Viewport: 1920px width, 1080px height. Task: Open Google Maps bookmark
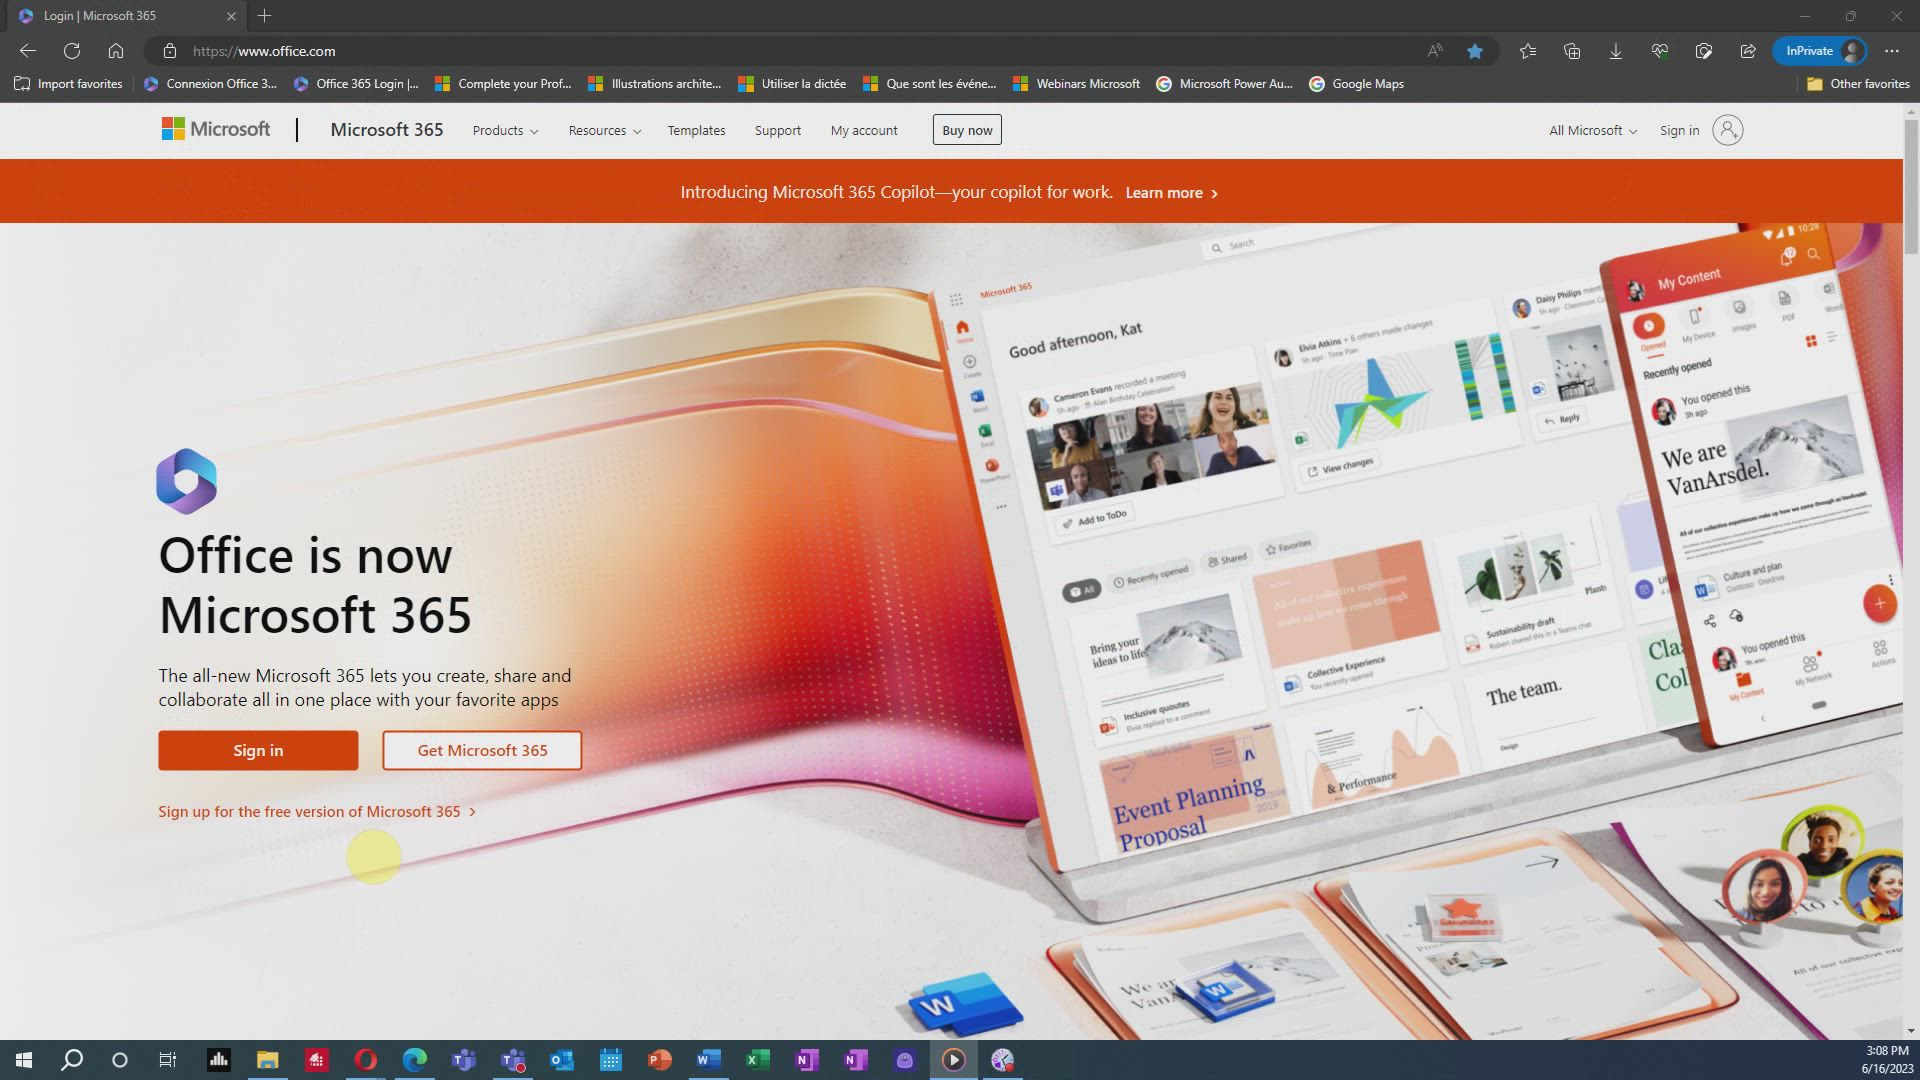[x=1357, y=84]
